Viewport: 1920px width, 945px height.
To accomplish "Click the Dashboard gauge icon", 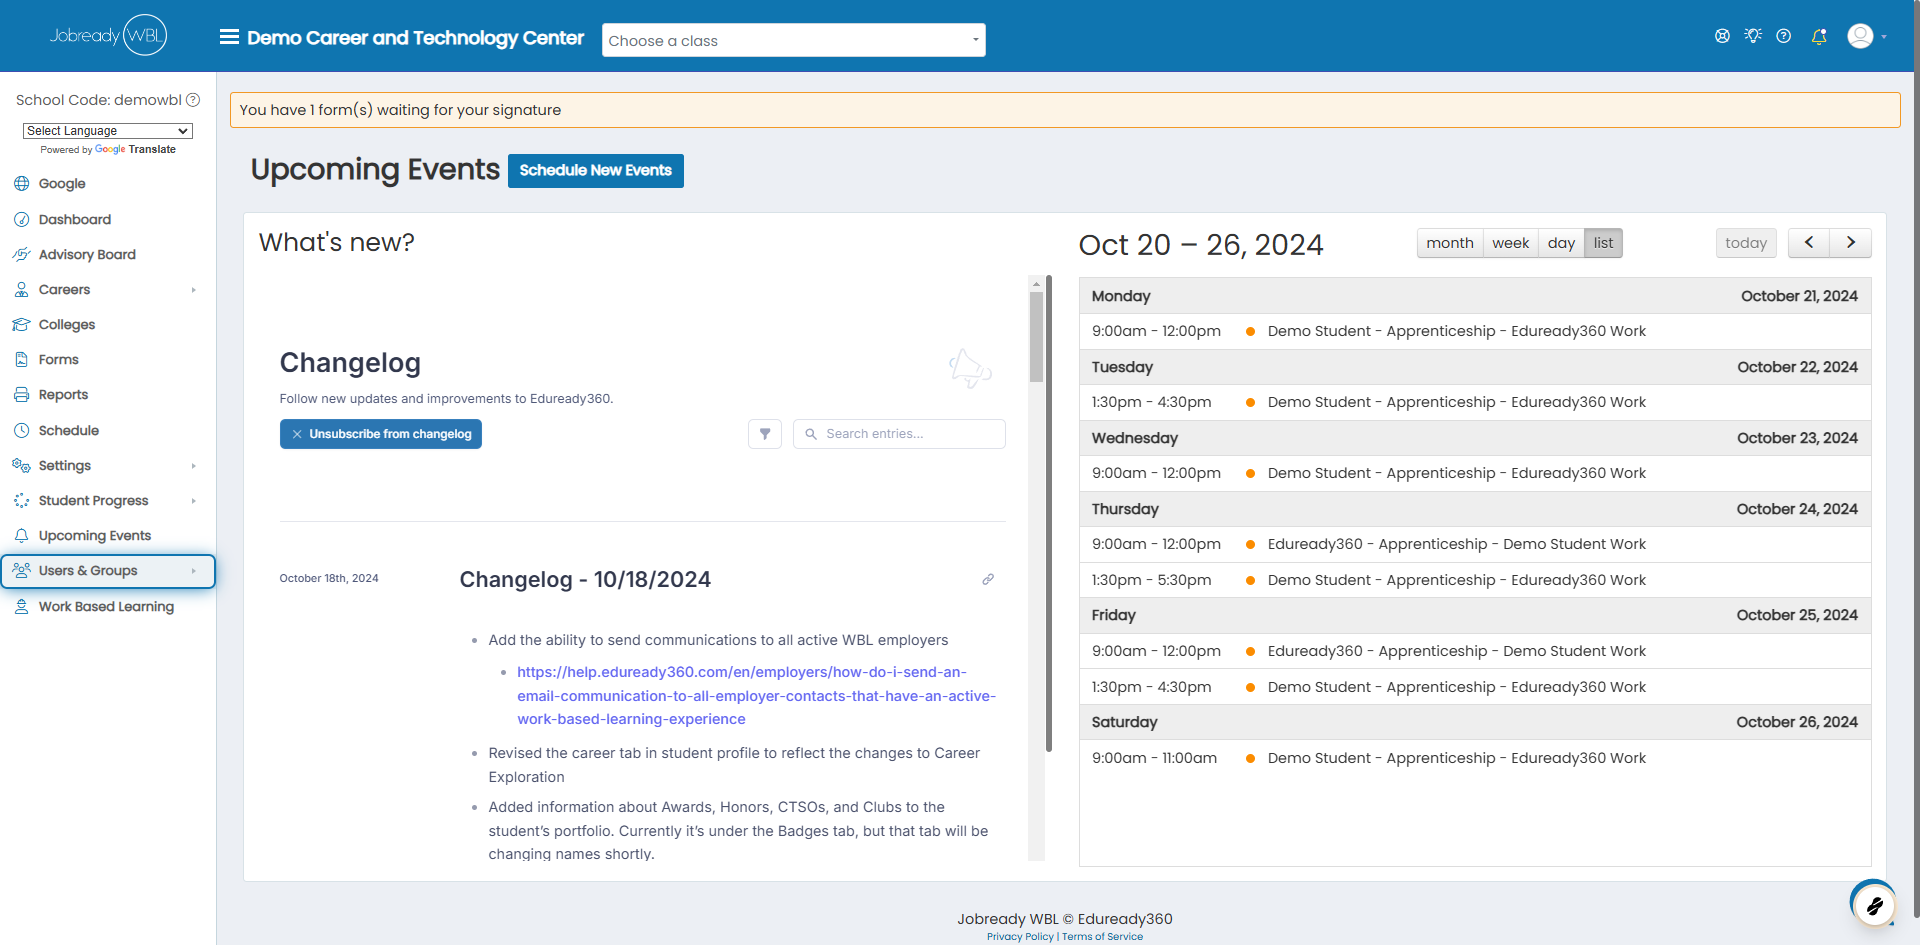I will pyautogui.click(x=21, y=219).
